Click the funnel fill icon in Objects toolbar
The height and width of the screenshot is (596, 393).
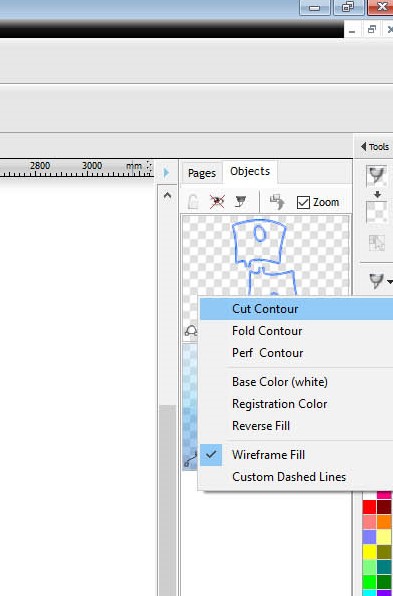click(240, 201)
